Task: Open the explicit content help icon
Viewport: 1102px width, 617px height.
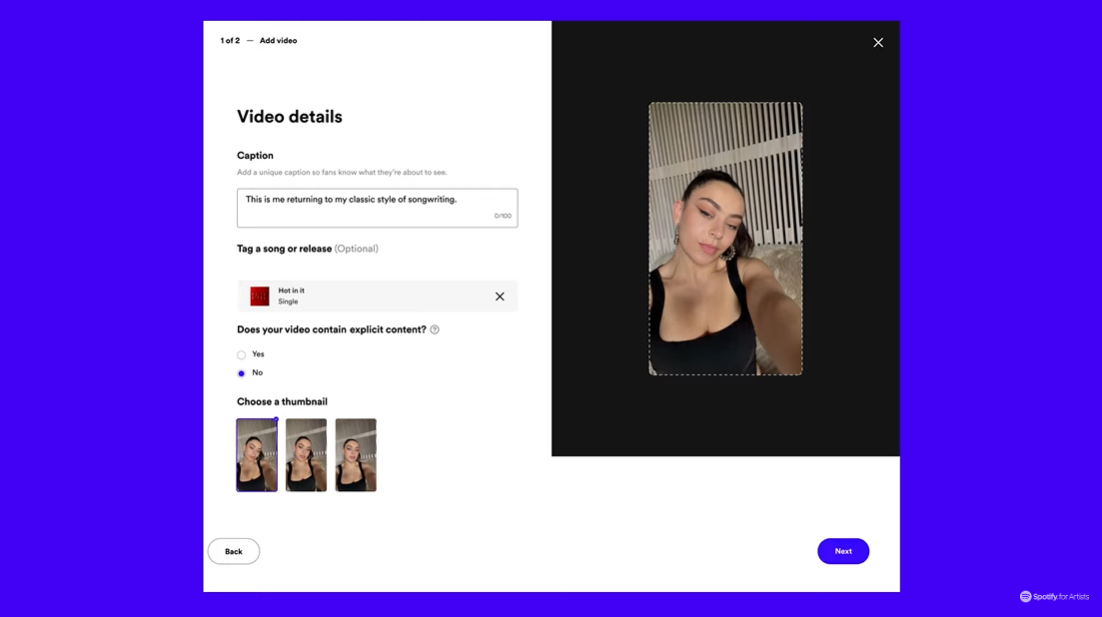Action: click(434, 330)
